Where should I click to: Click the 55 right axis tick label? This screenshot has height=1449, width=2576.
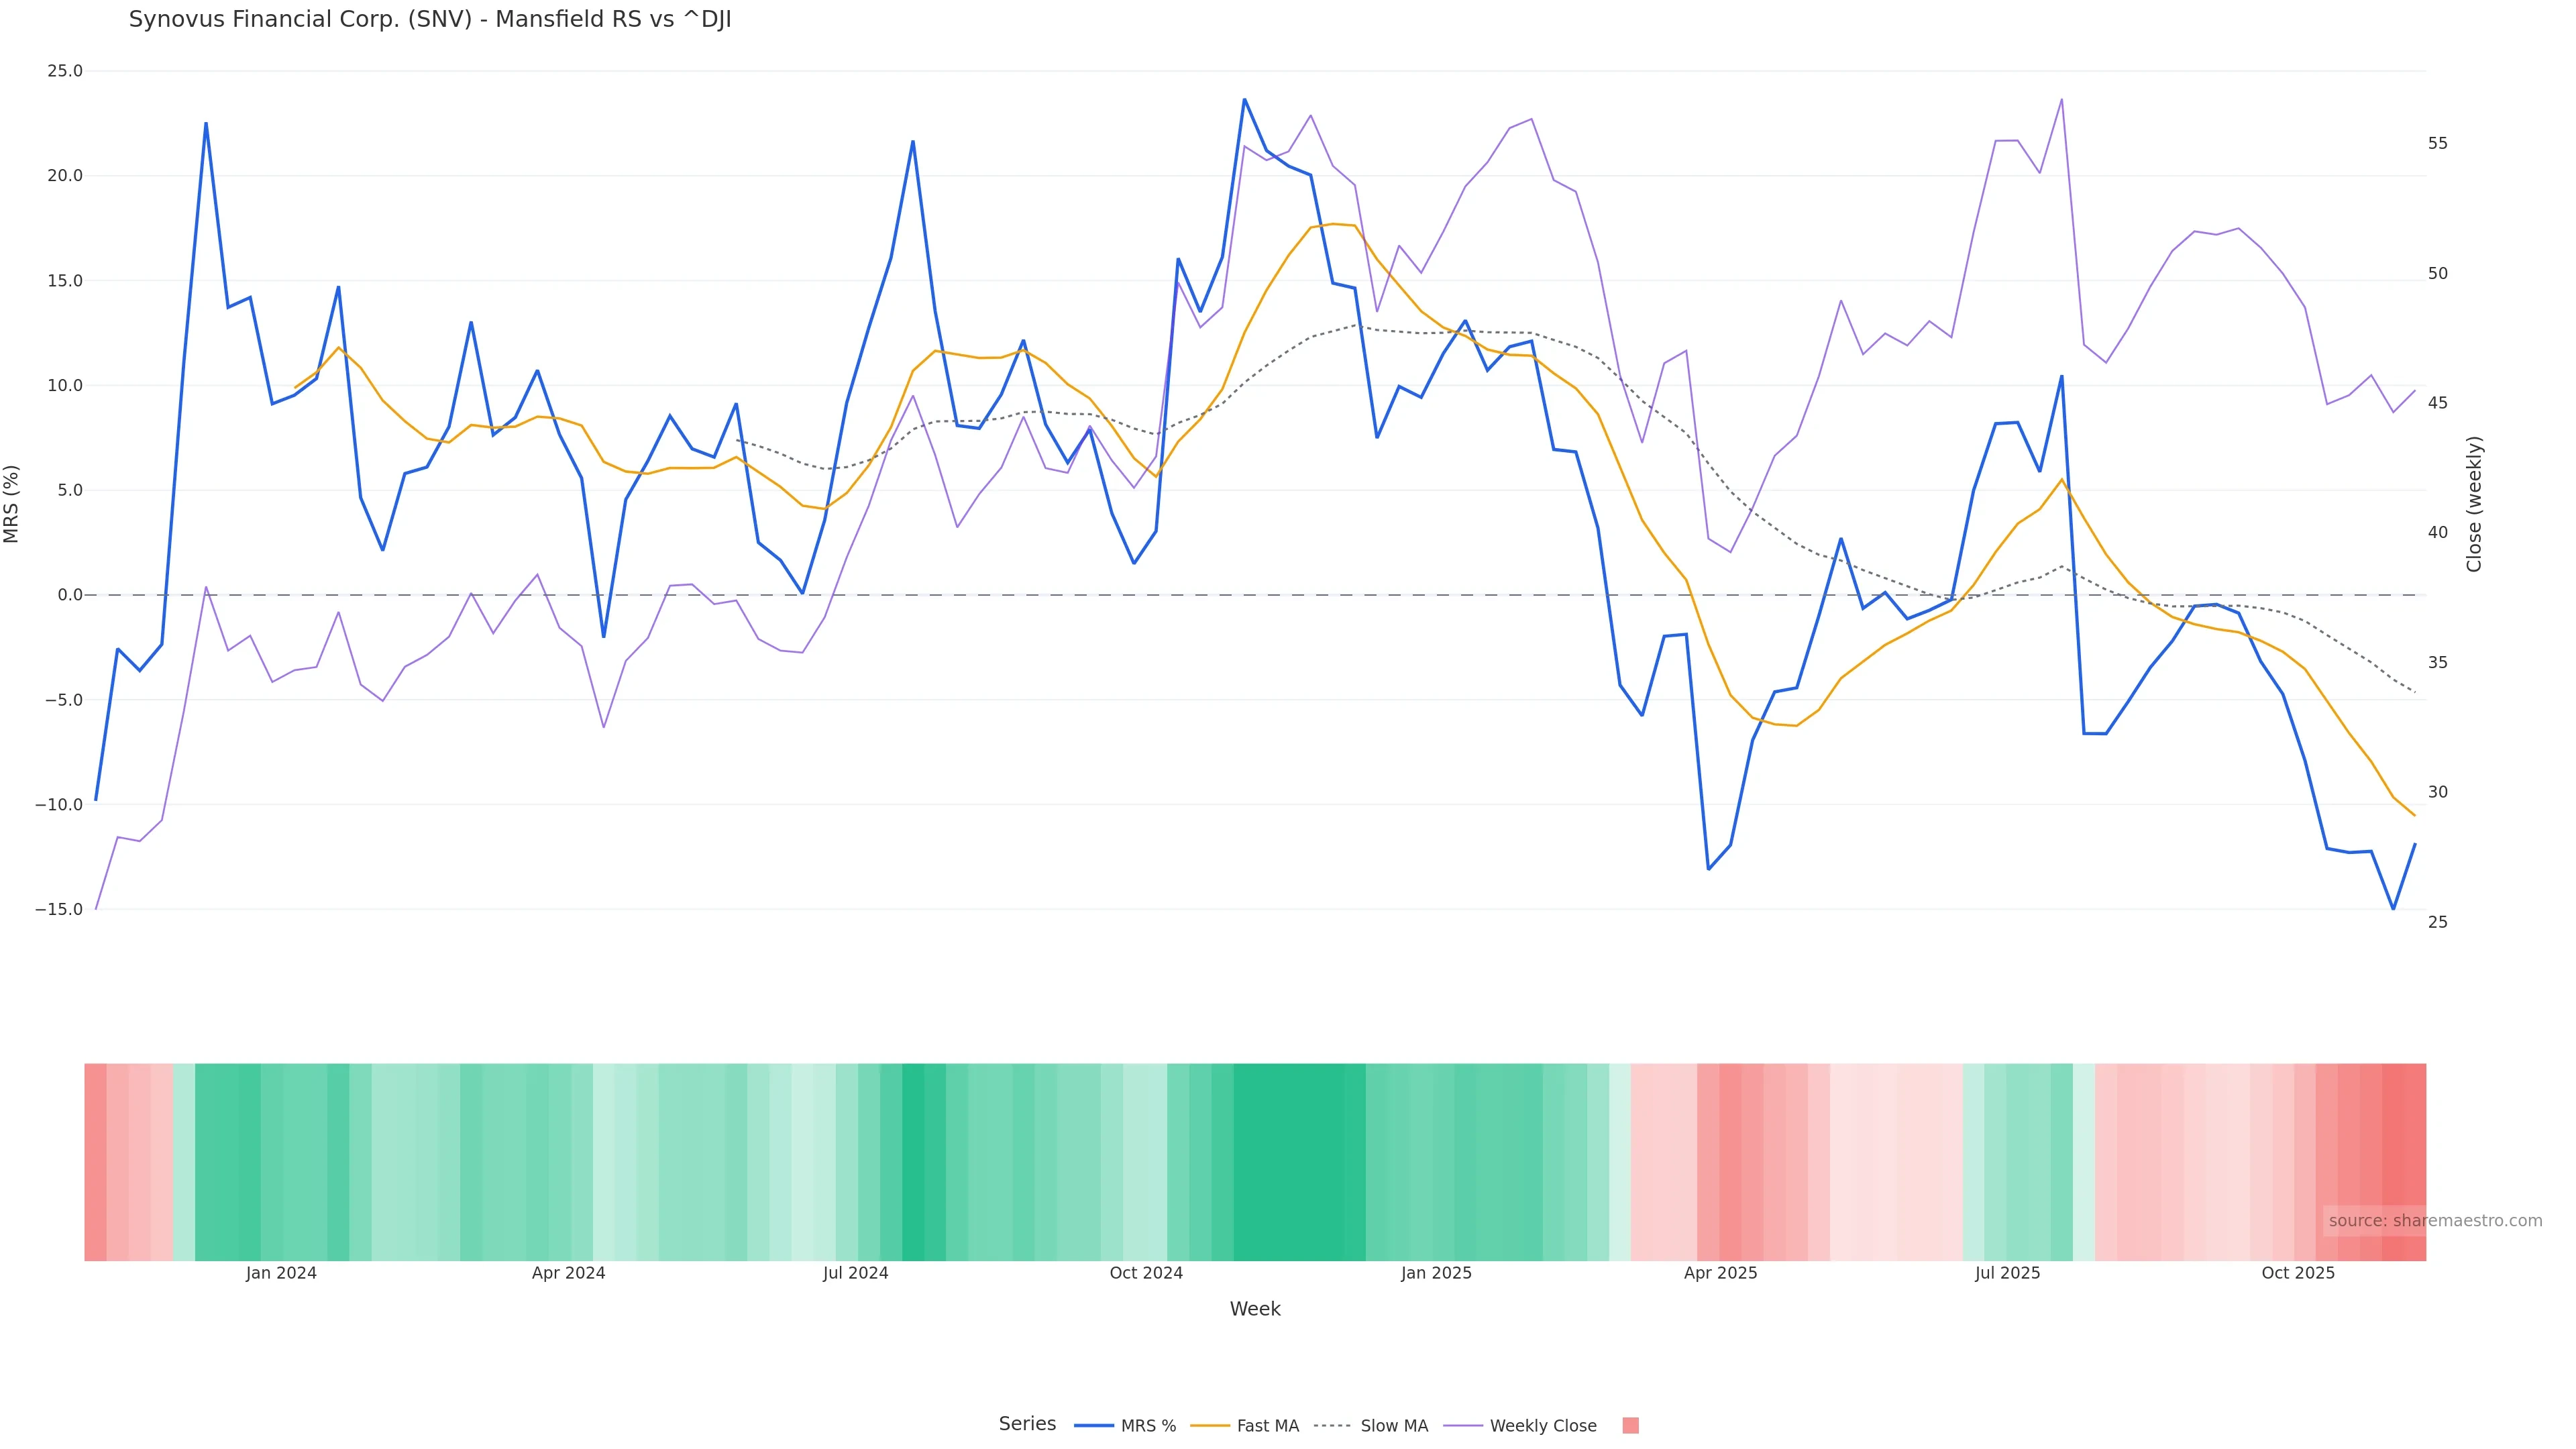[x=2438, y=144]
